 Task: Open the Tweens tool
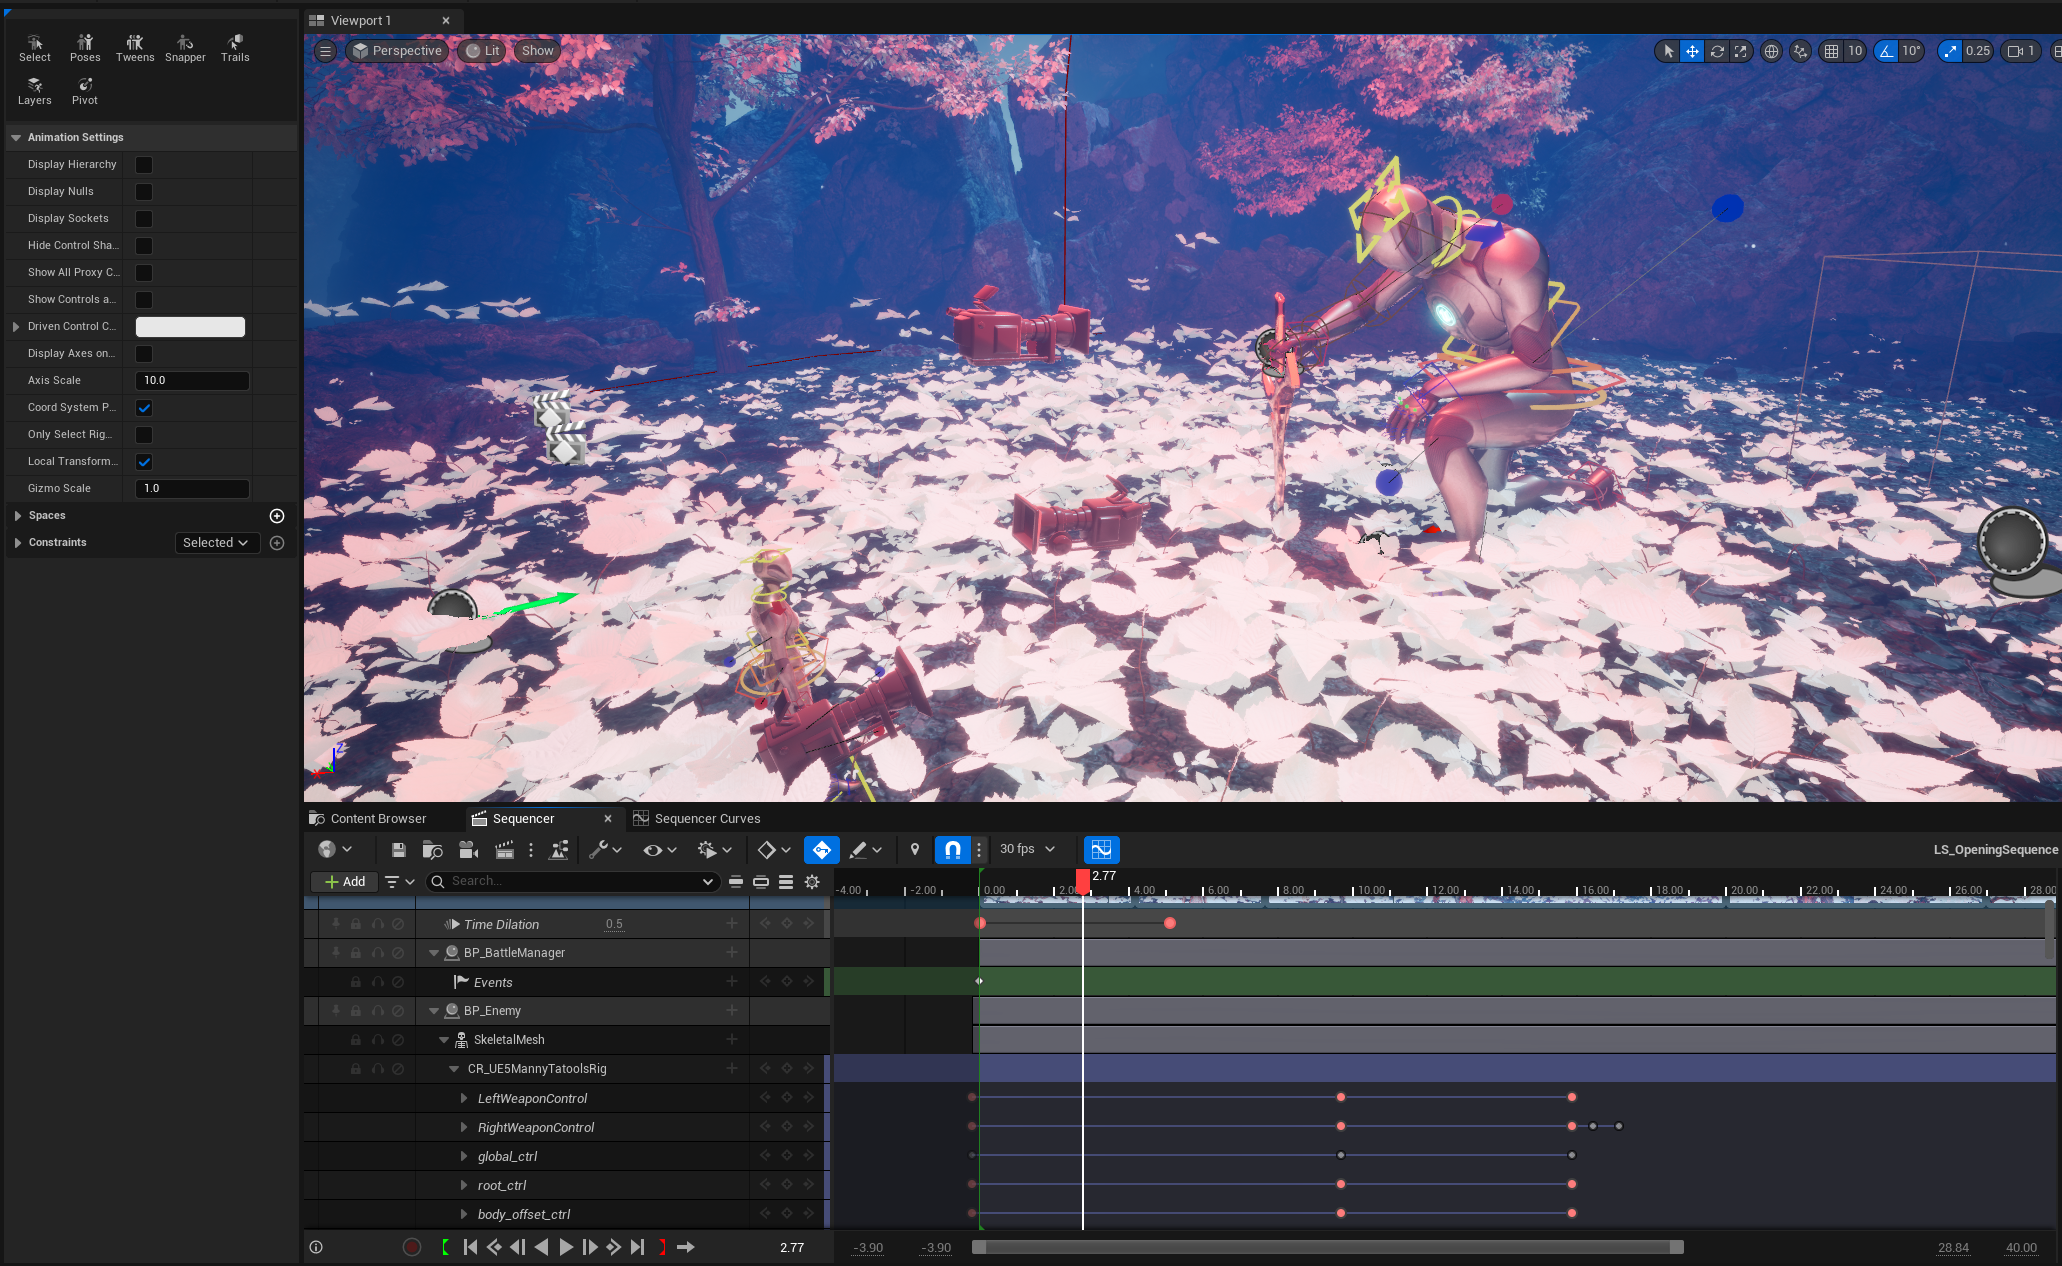pyautogui.click(x=135, y=48)
